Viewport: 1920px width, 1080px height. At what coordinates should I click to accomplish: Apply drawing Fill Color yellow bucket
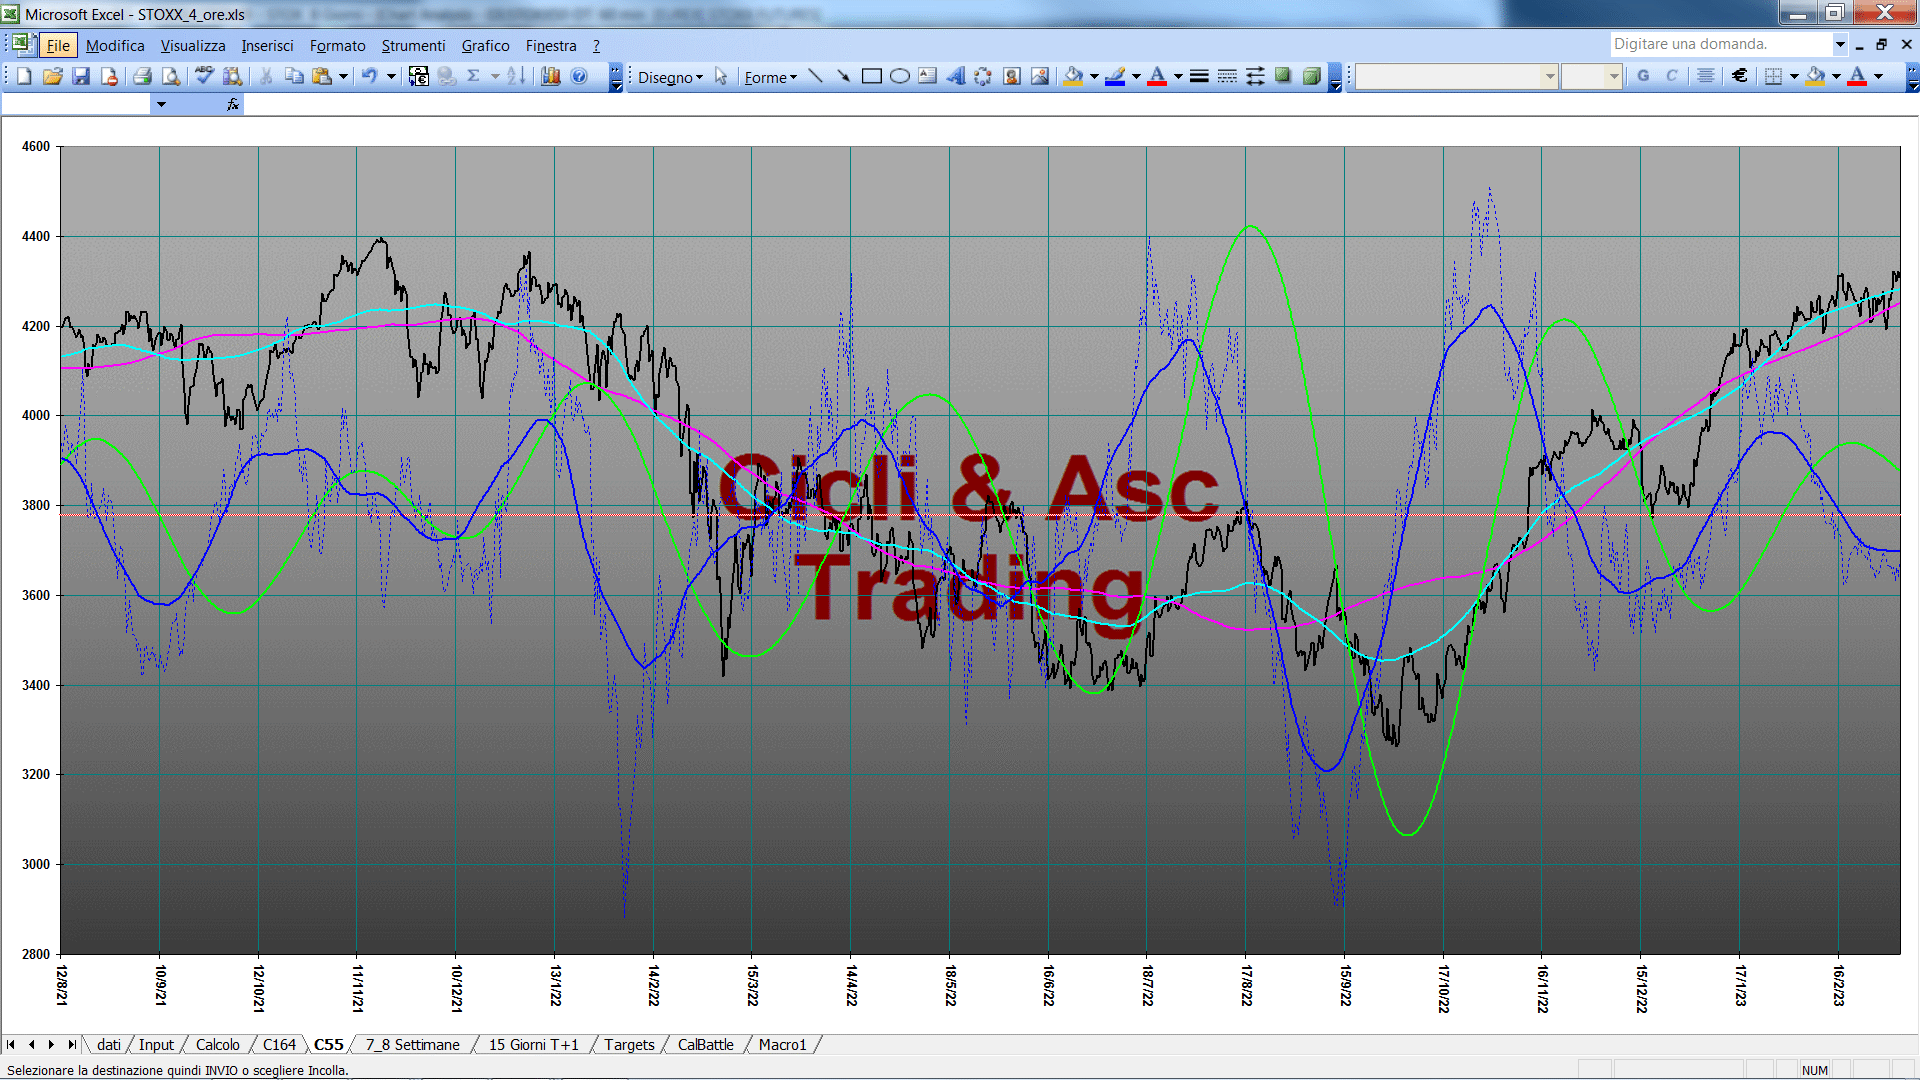tap(1074, 77)
